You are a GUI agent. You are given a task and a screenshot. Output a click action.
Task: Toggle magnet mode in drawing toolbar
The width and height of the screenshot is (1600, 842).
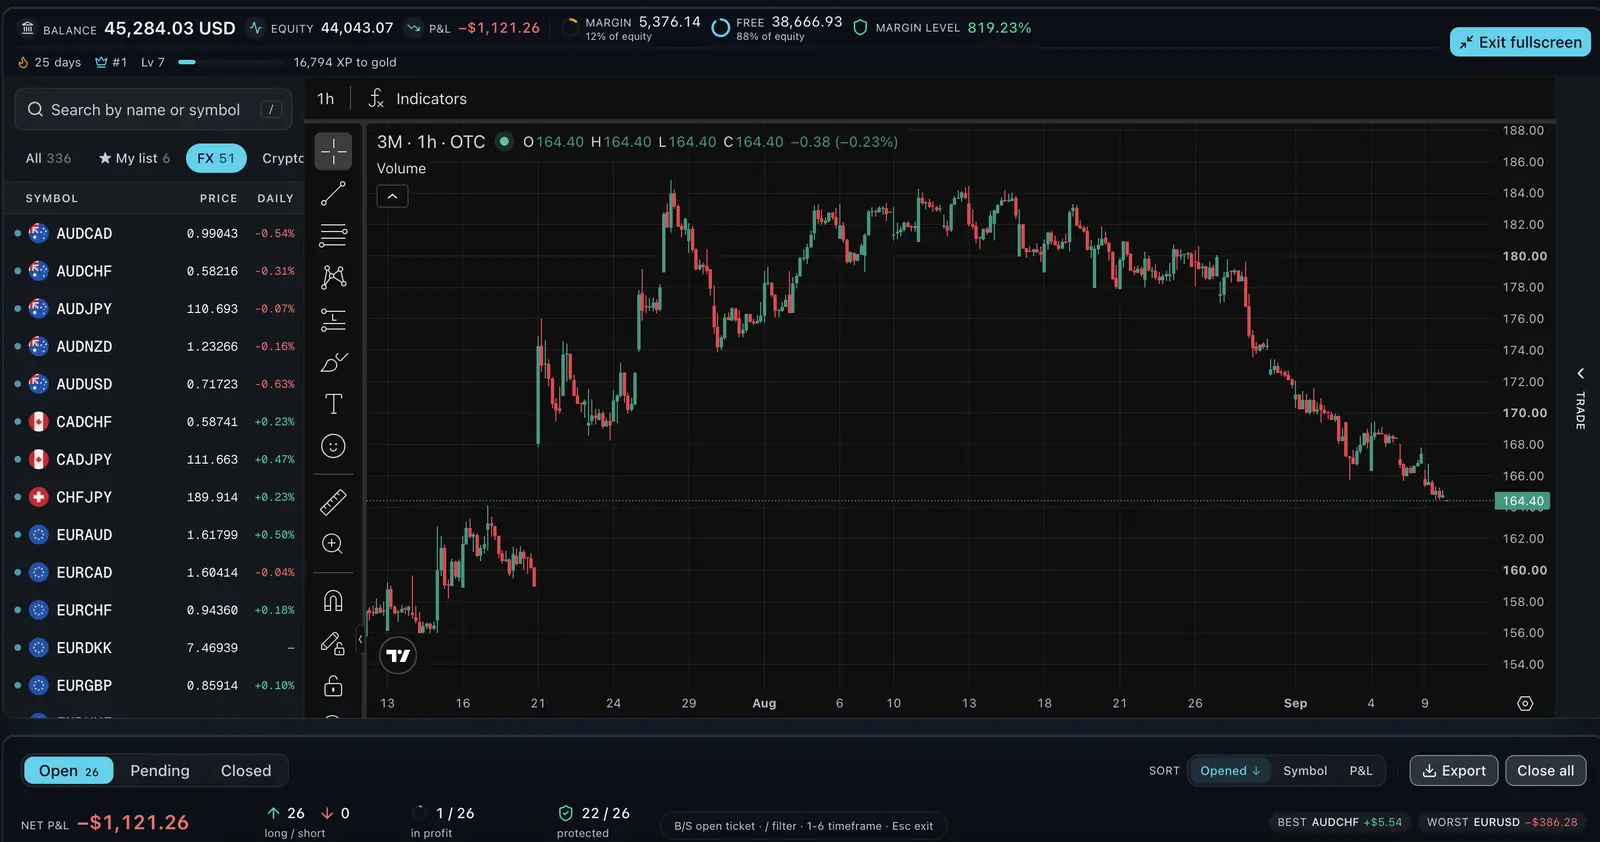pos(333,600)
